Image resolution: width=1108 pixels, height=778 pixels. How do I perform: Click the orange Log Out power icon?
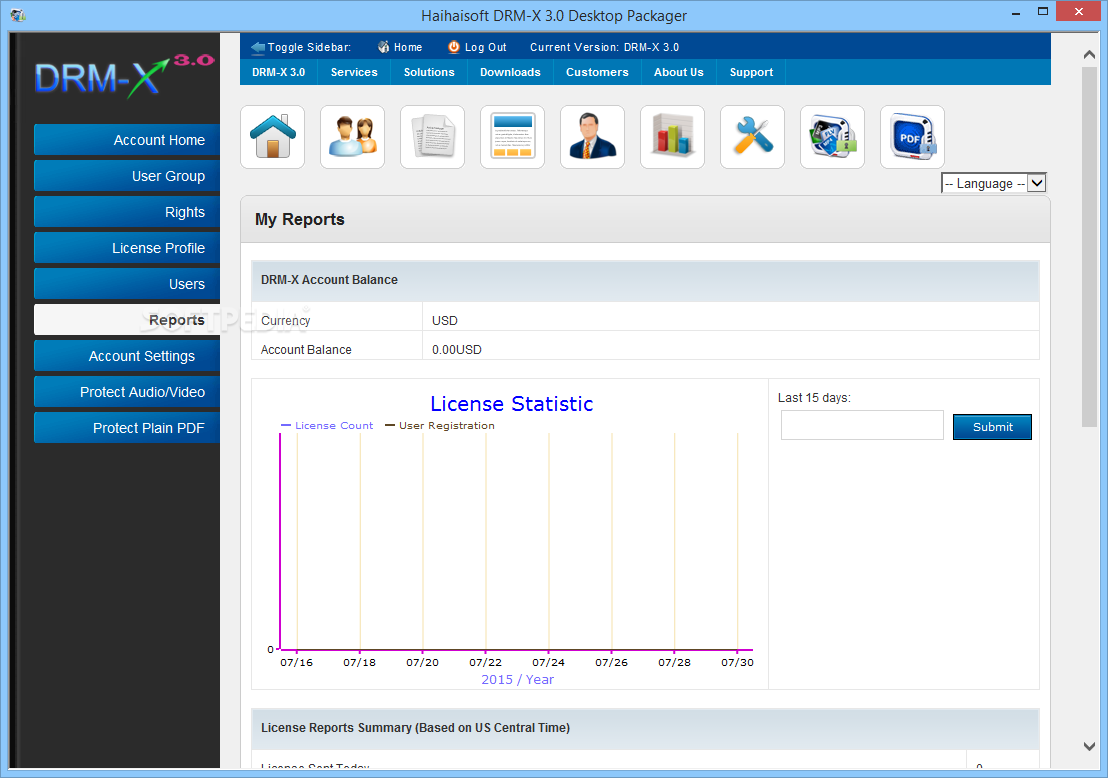click(454, 47)
